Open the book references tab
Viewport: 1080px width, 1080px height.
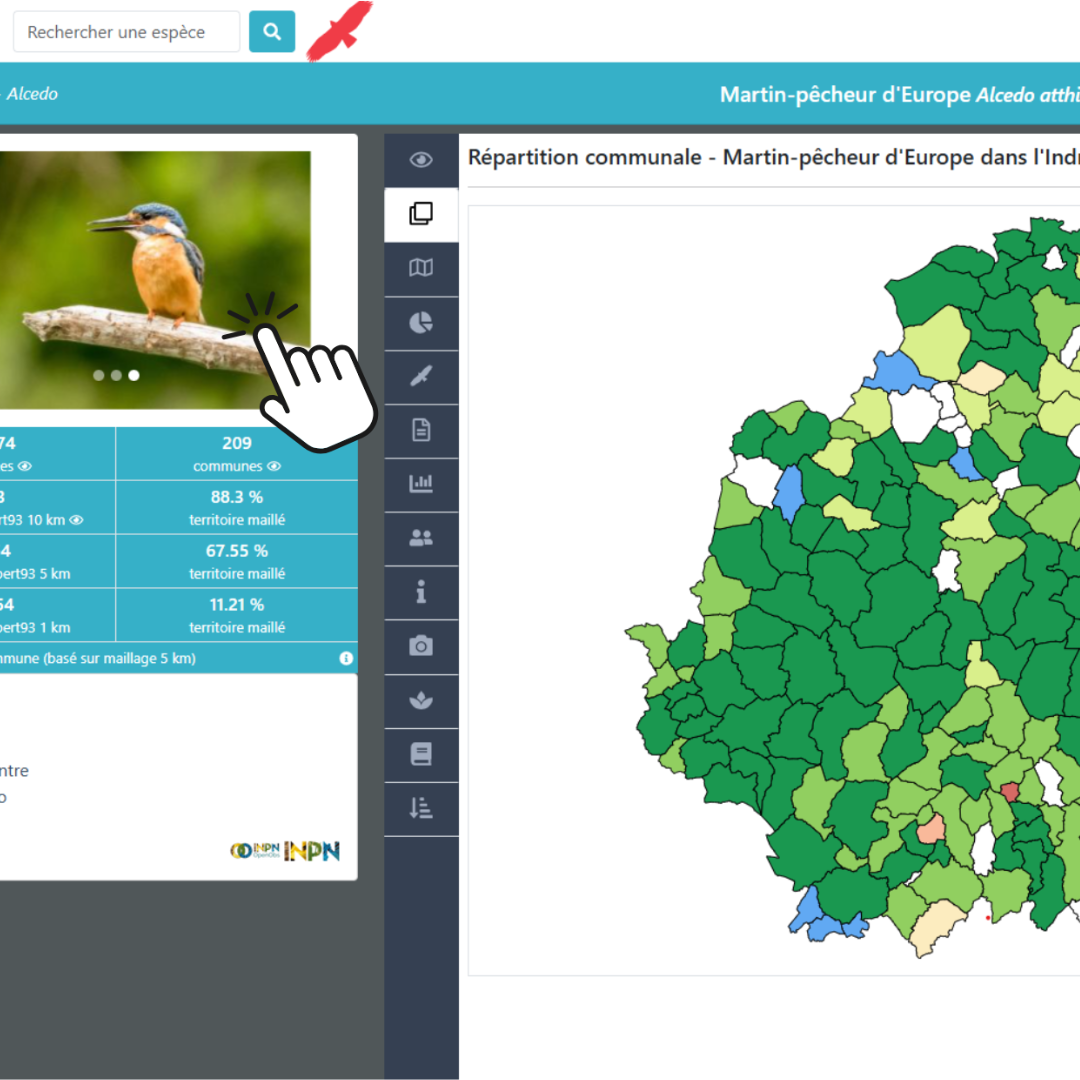pos(421,754)
